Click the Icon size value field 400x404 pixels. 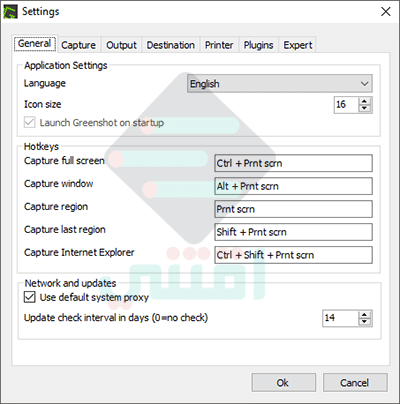[x=346, y=105]
